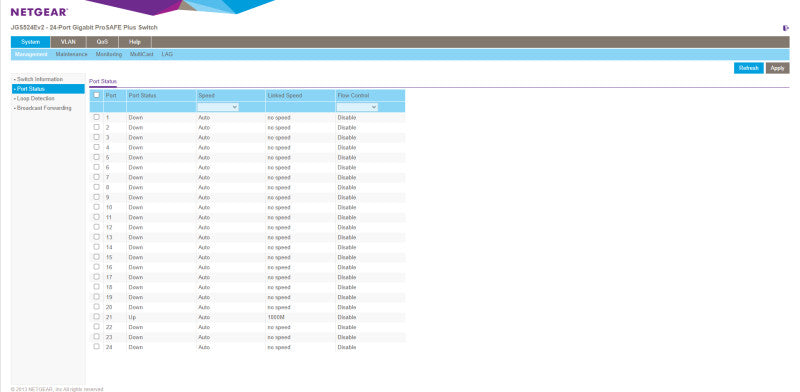Click the Apply button

(778, 68)
